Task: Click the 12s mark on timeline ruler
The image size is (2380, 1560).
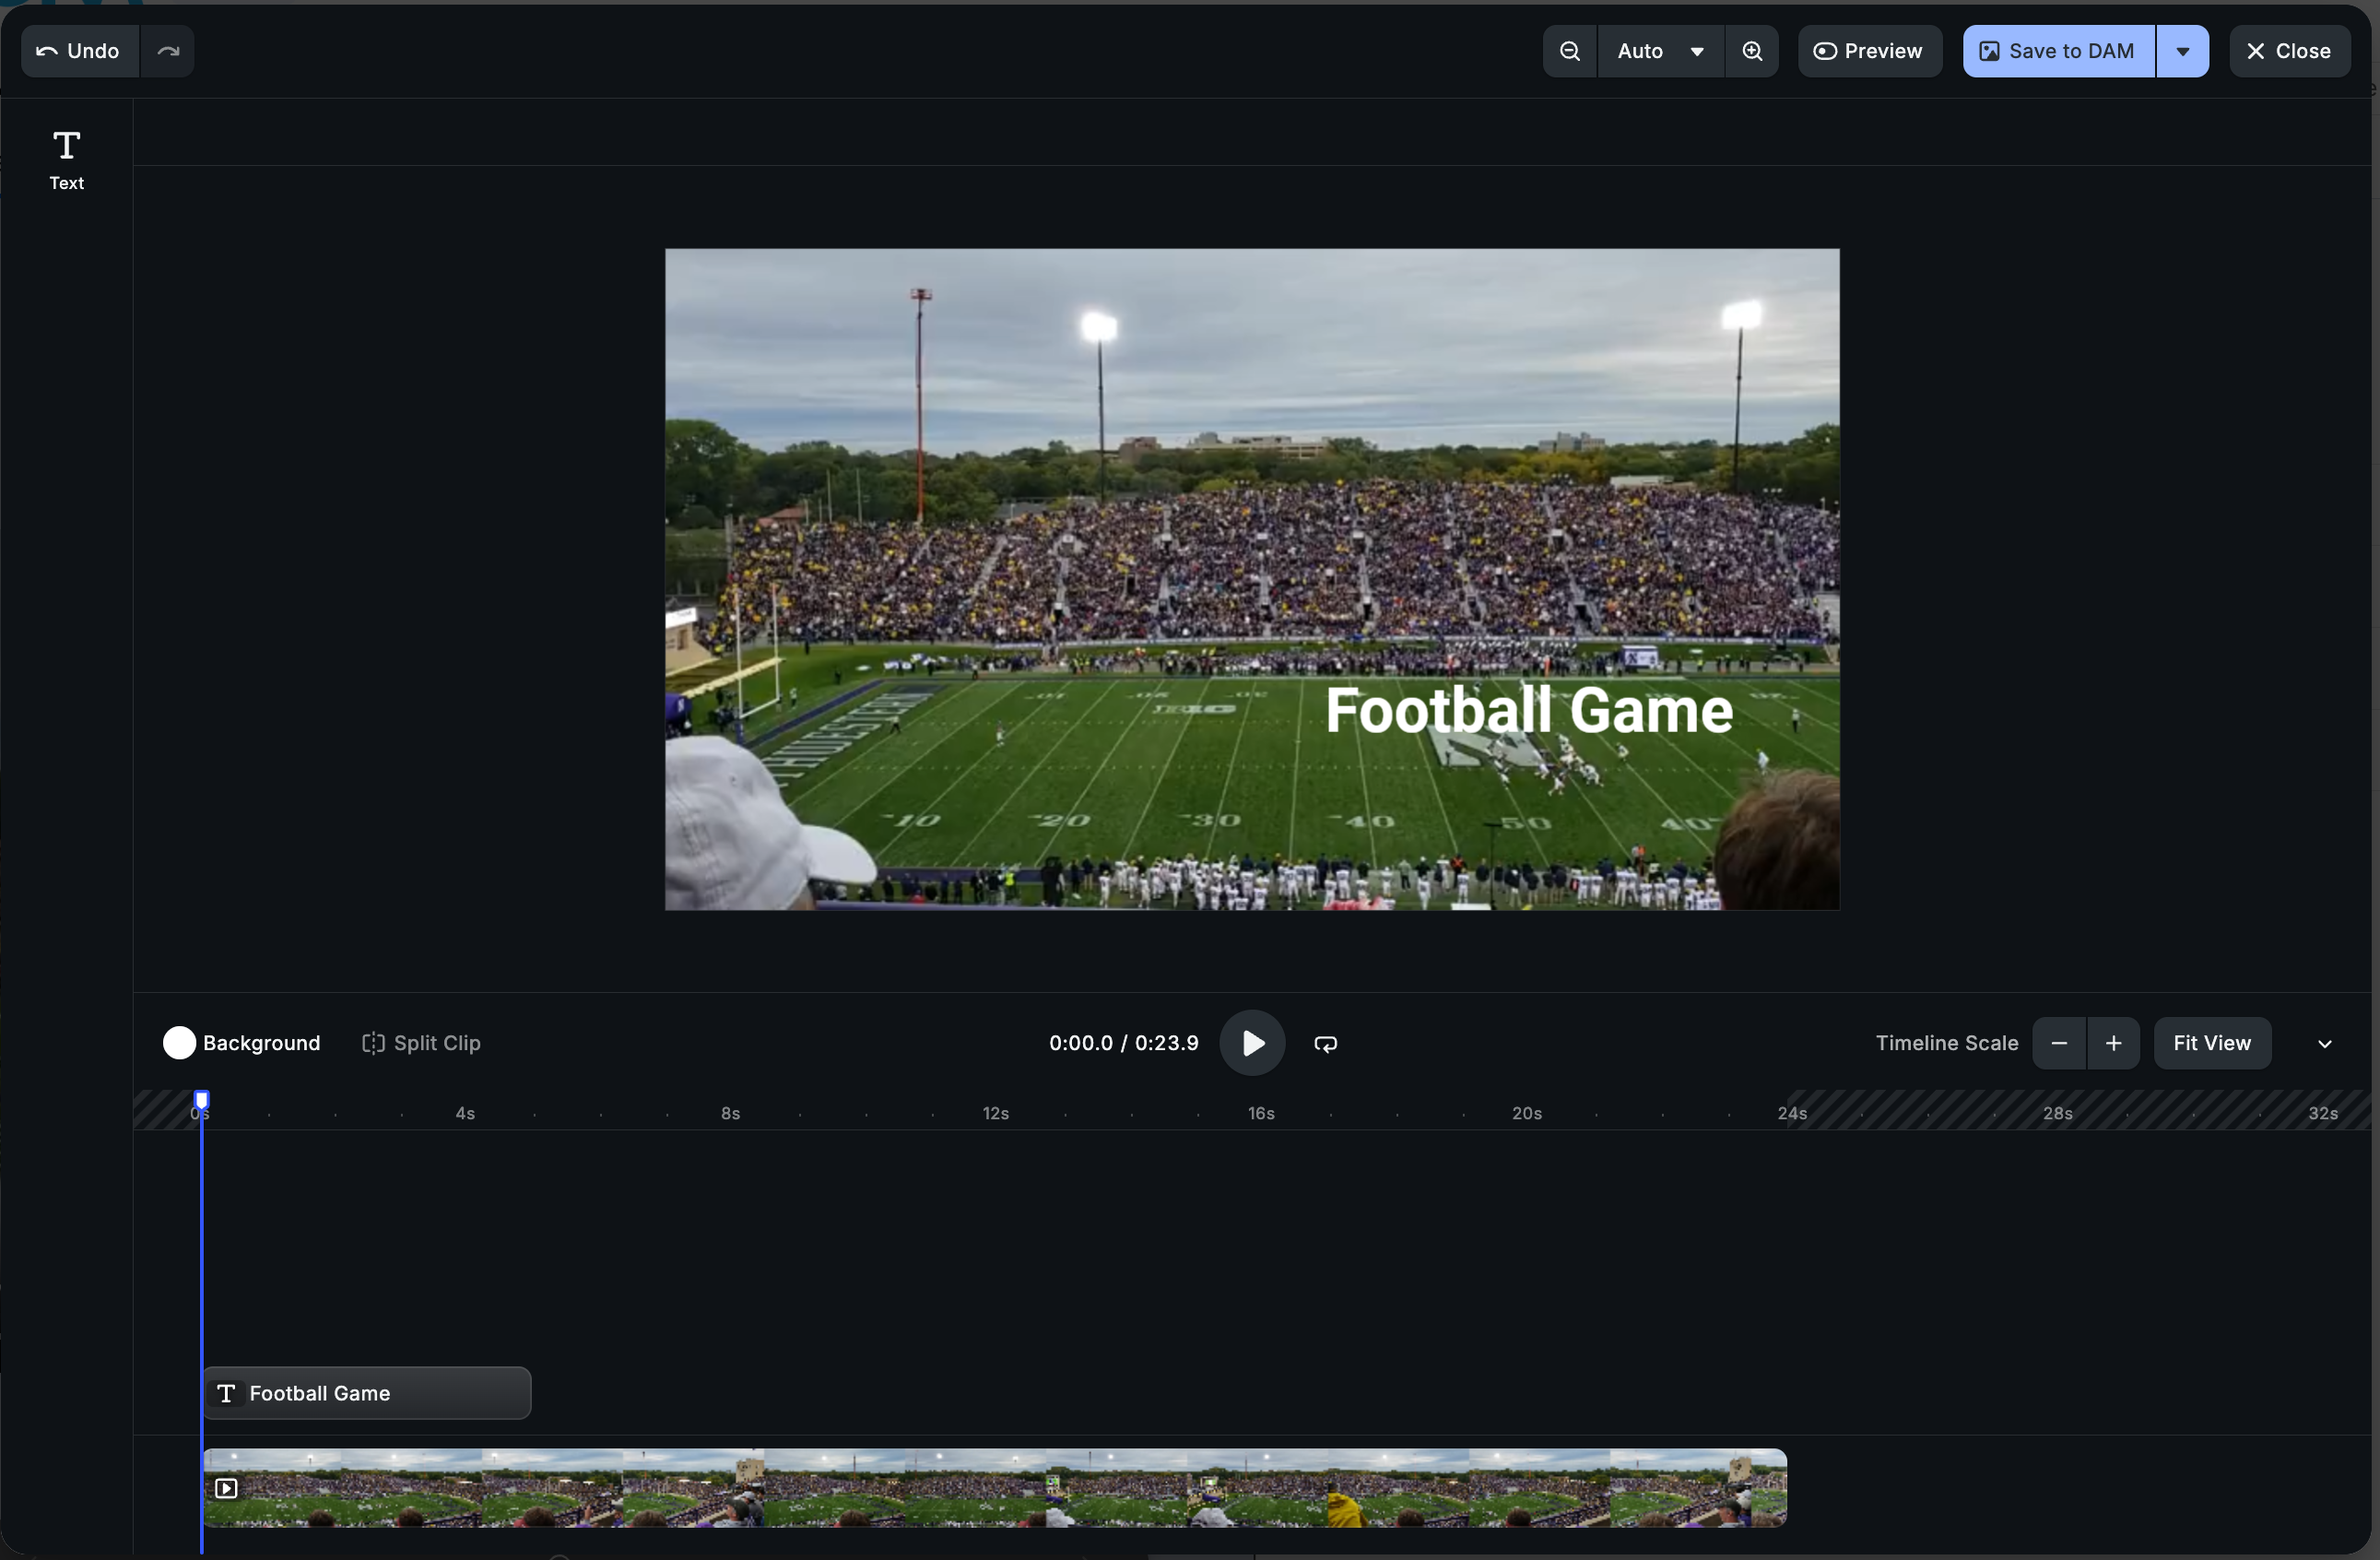Action: coord(997,1112)
